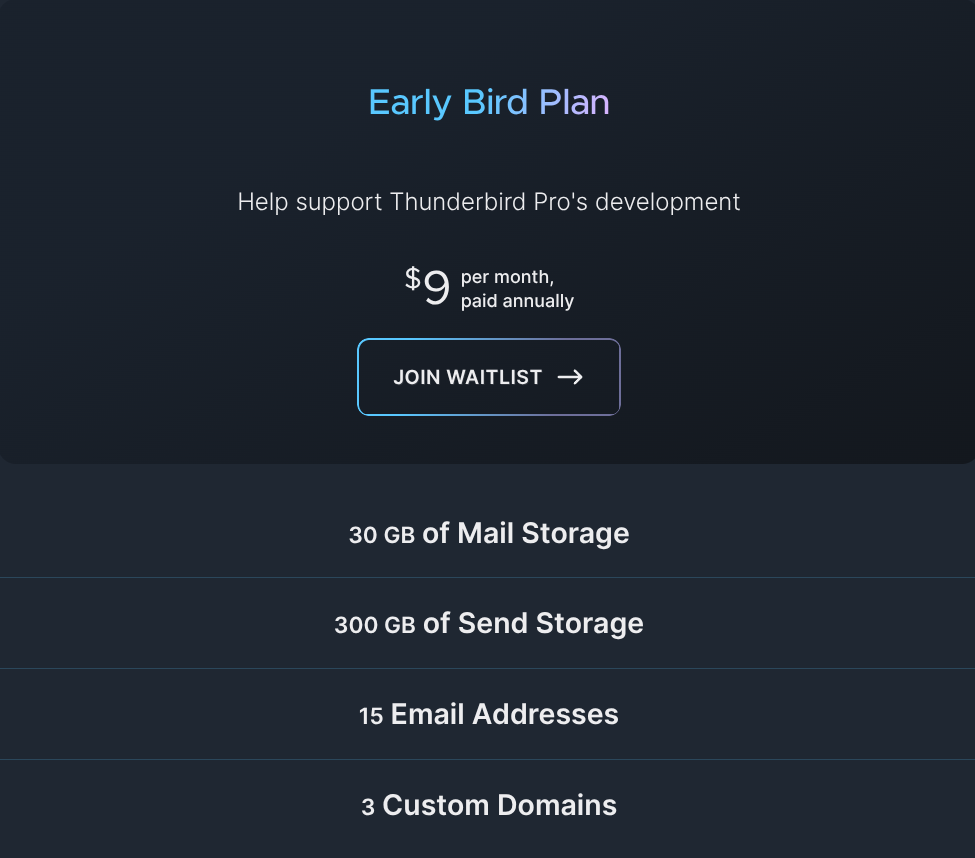This screenshot has height=858, width=975.
Task: Select the Thunderbird Pro development subtitle
Action: [x=489, y=202]
